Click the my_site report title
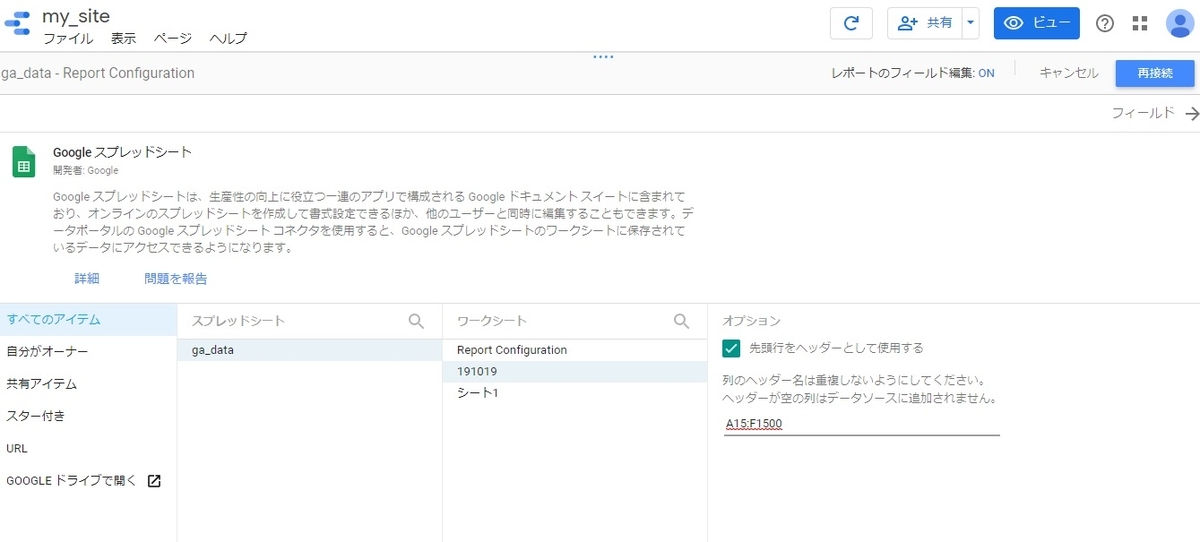 pos(76,16)
